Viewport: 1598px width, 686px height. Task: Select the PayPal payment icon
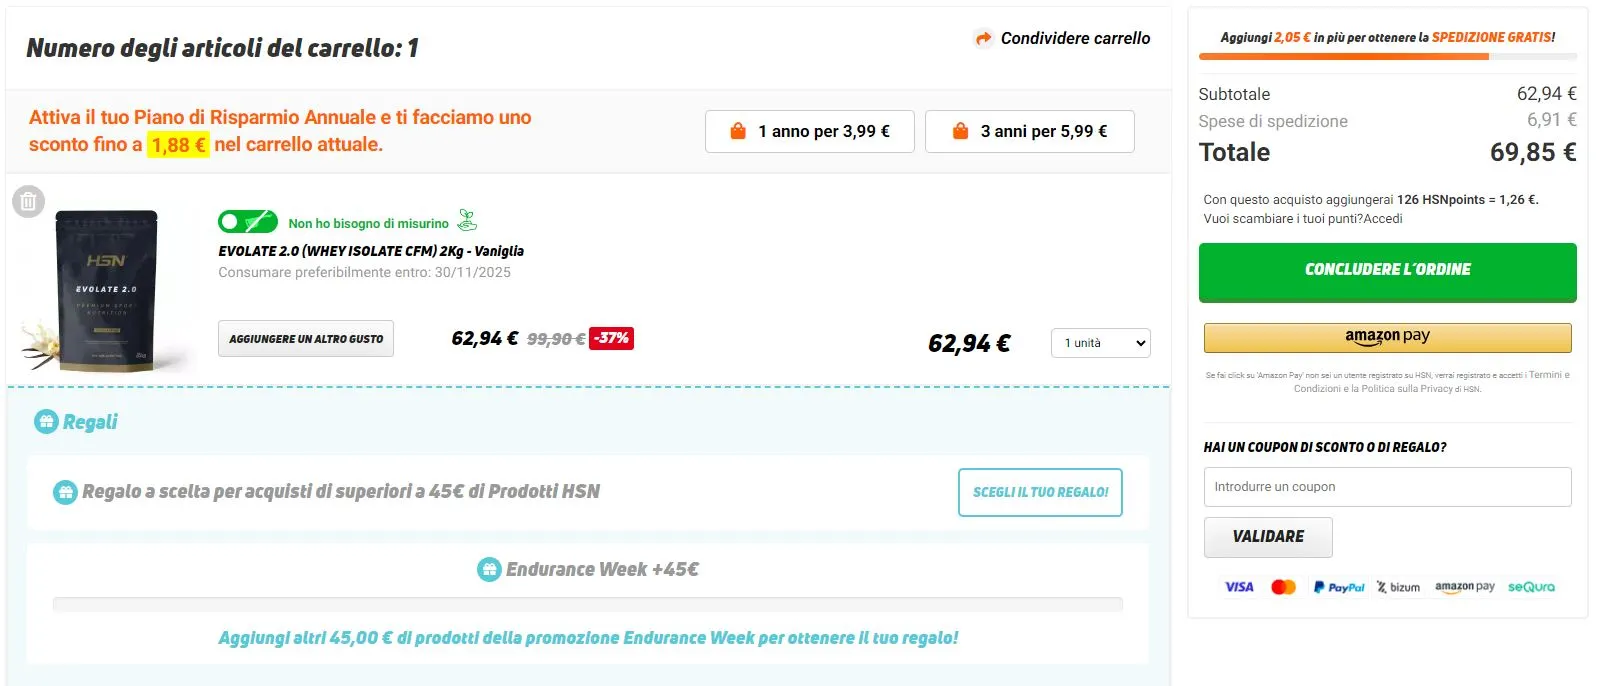[x=1340, y=586]
